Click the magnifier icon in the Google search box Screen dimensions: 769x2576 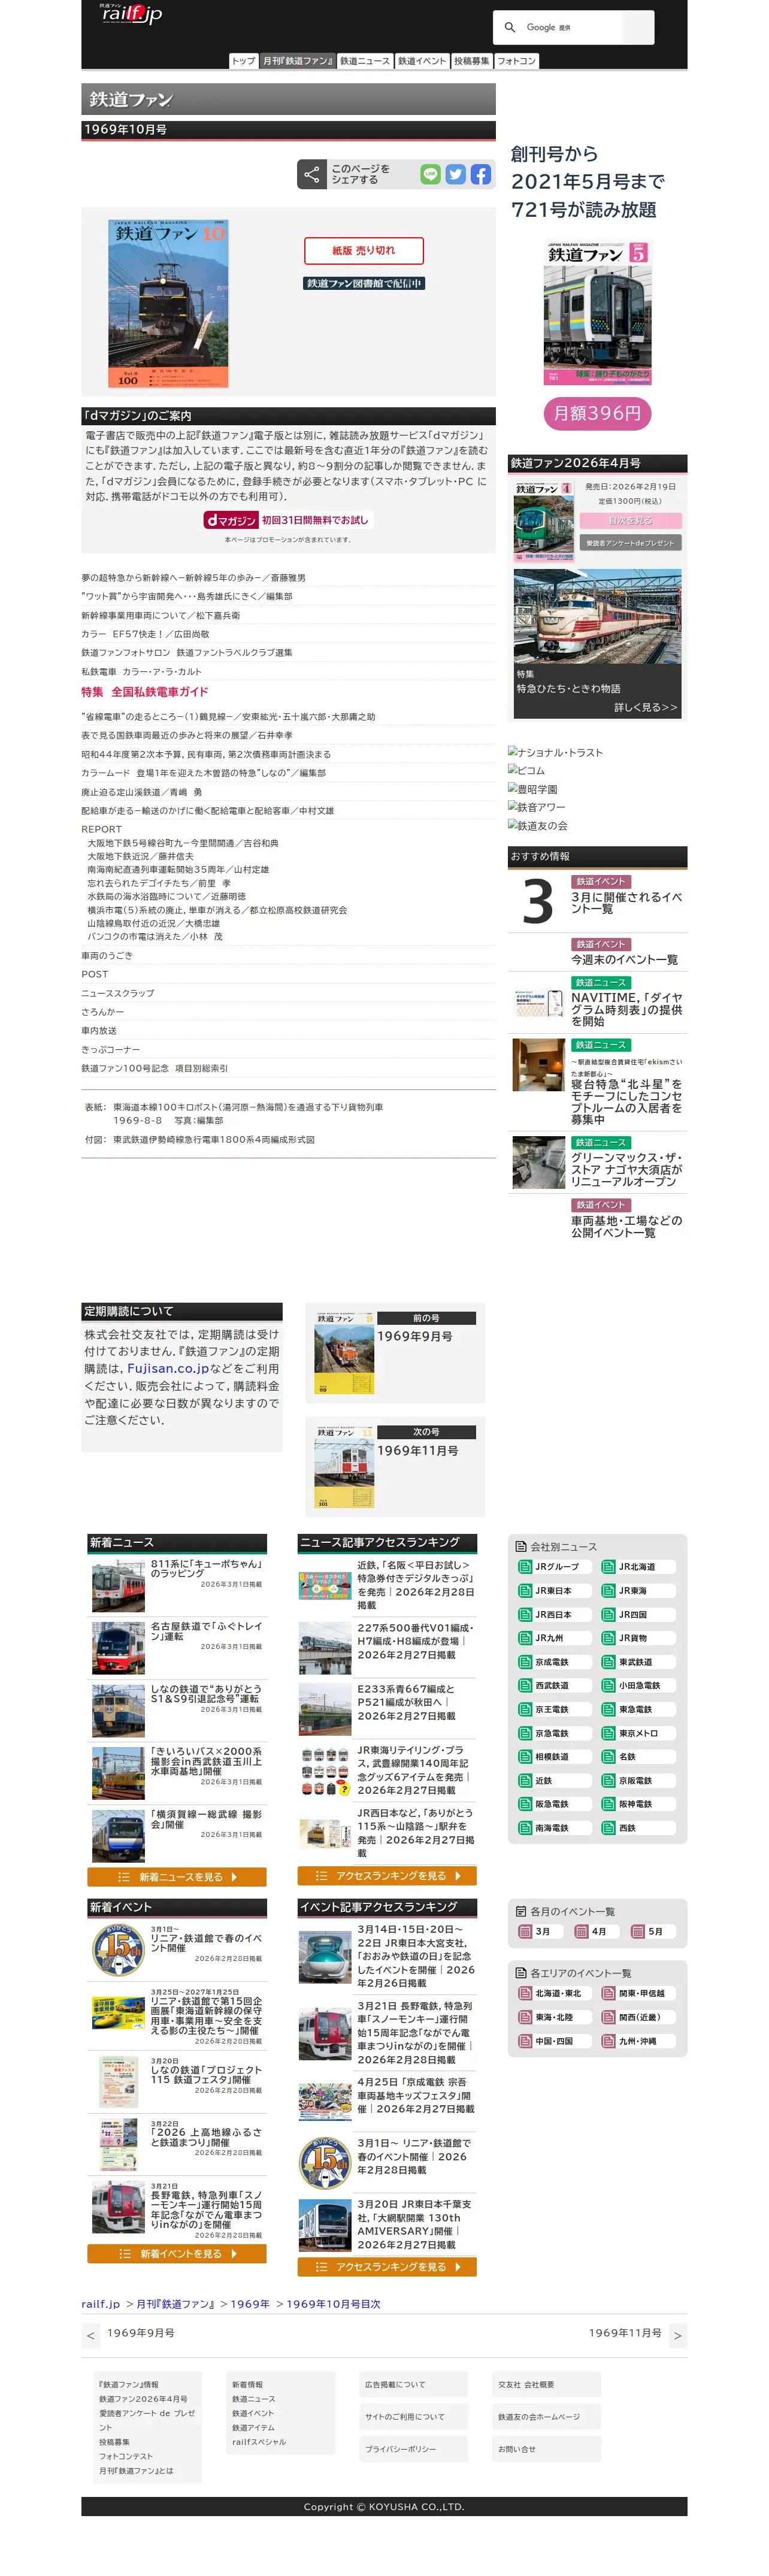point(510,28)
